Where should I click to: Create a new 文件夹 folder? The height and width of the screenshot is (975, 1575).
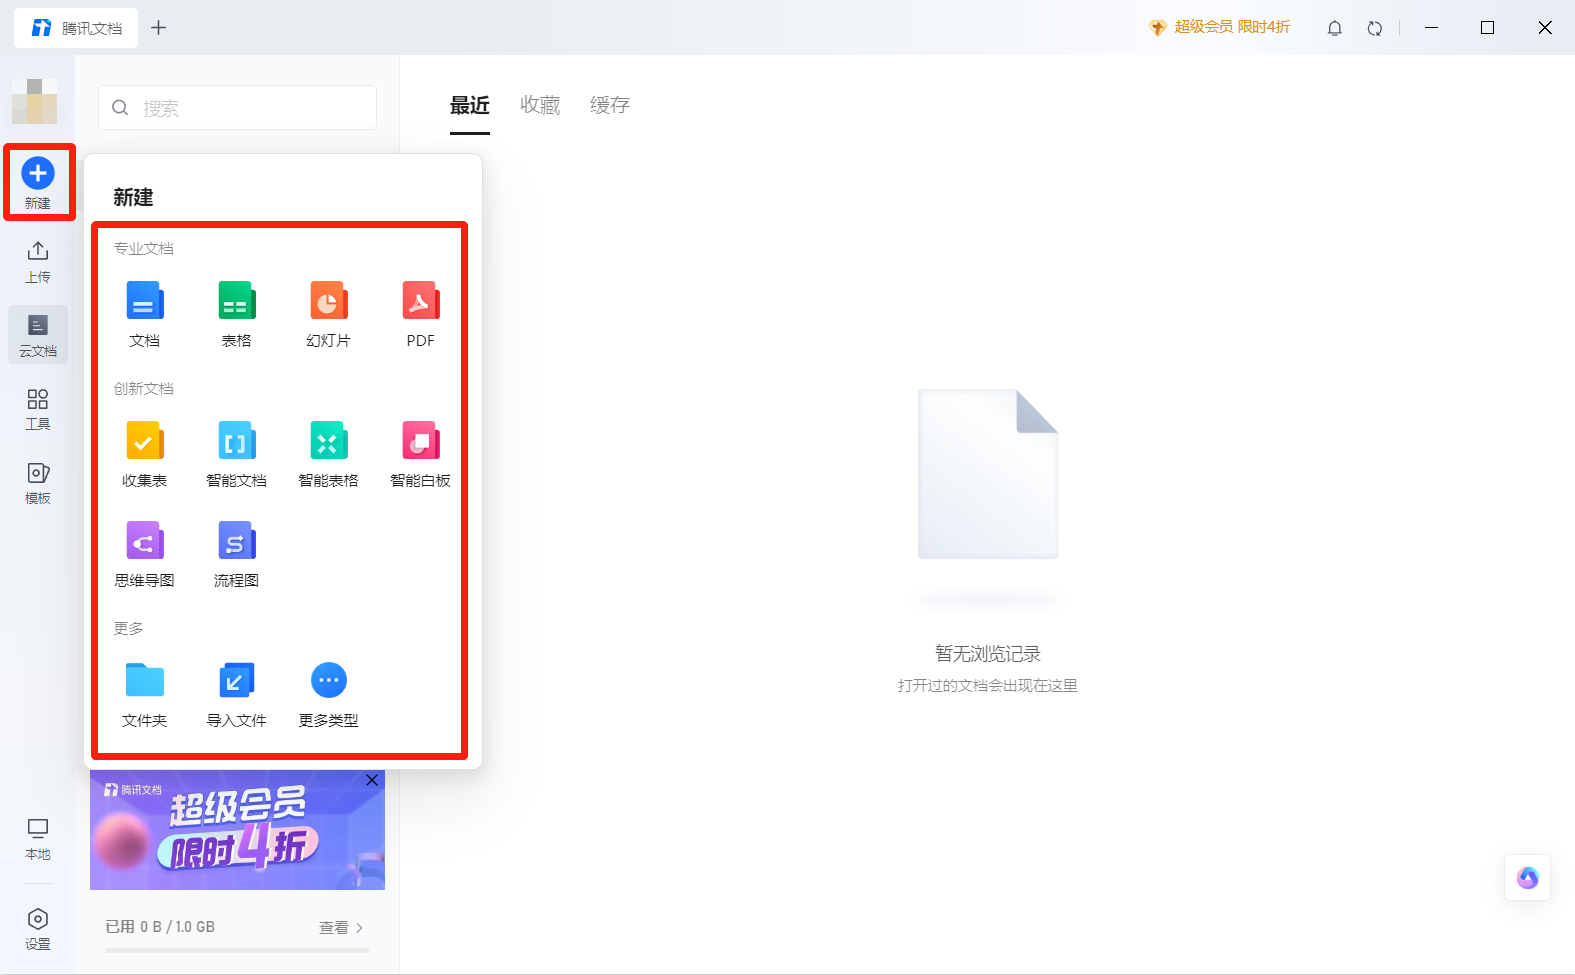pyautogui.click(x=145, y=695)
